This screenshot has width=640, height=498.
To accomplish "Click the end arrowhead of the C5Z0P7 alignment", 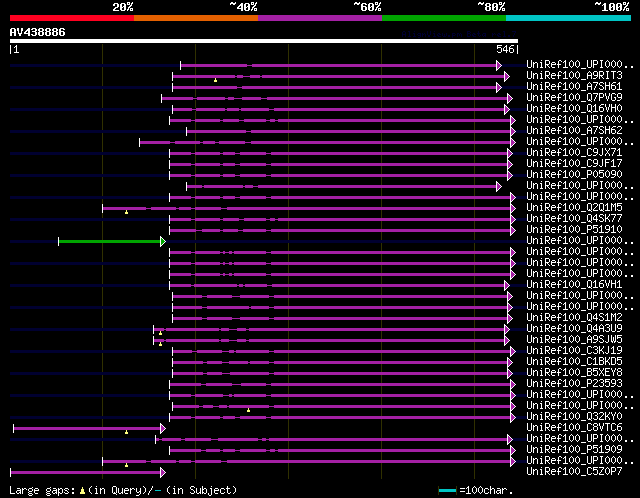I will point(163,473).
